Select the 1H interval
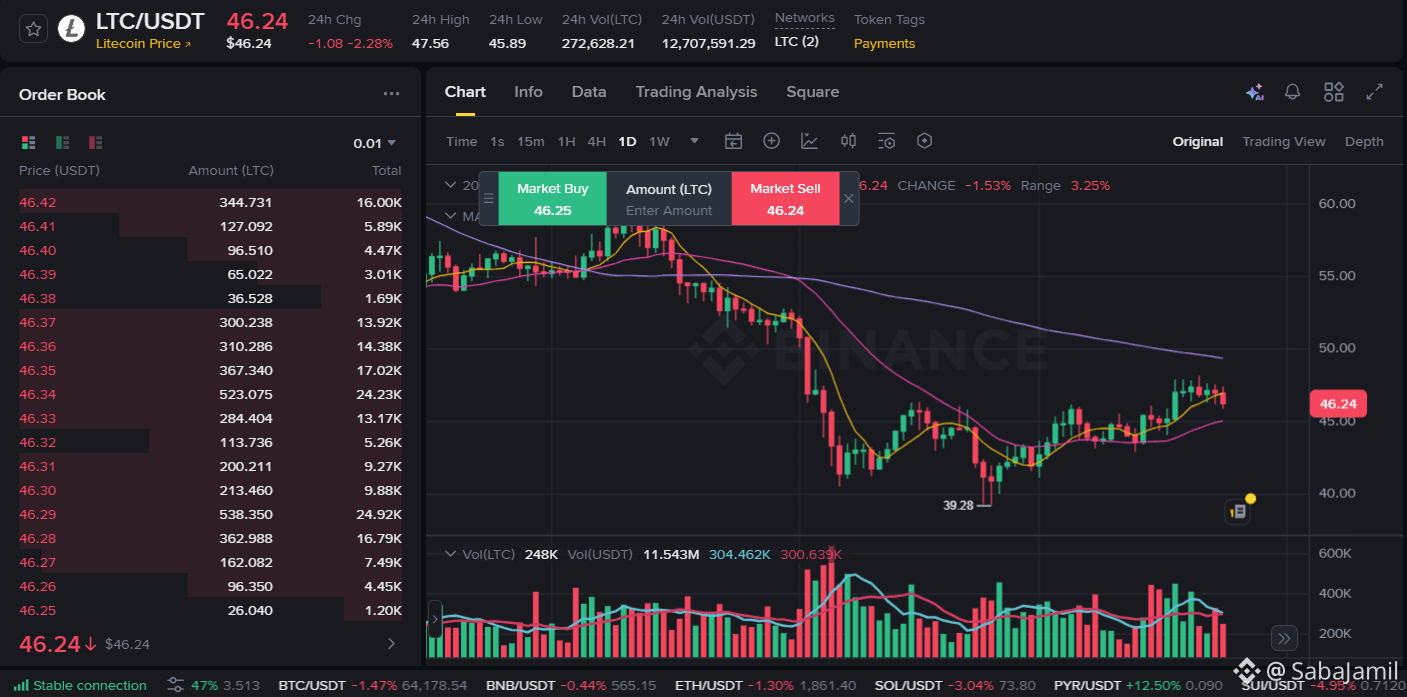This screenshot has height=697, width=1407. tap(566, 141)
